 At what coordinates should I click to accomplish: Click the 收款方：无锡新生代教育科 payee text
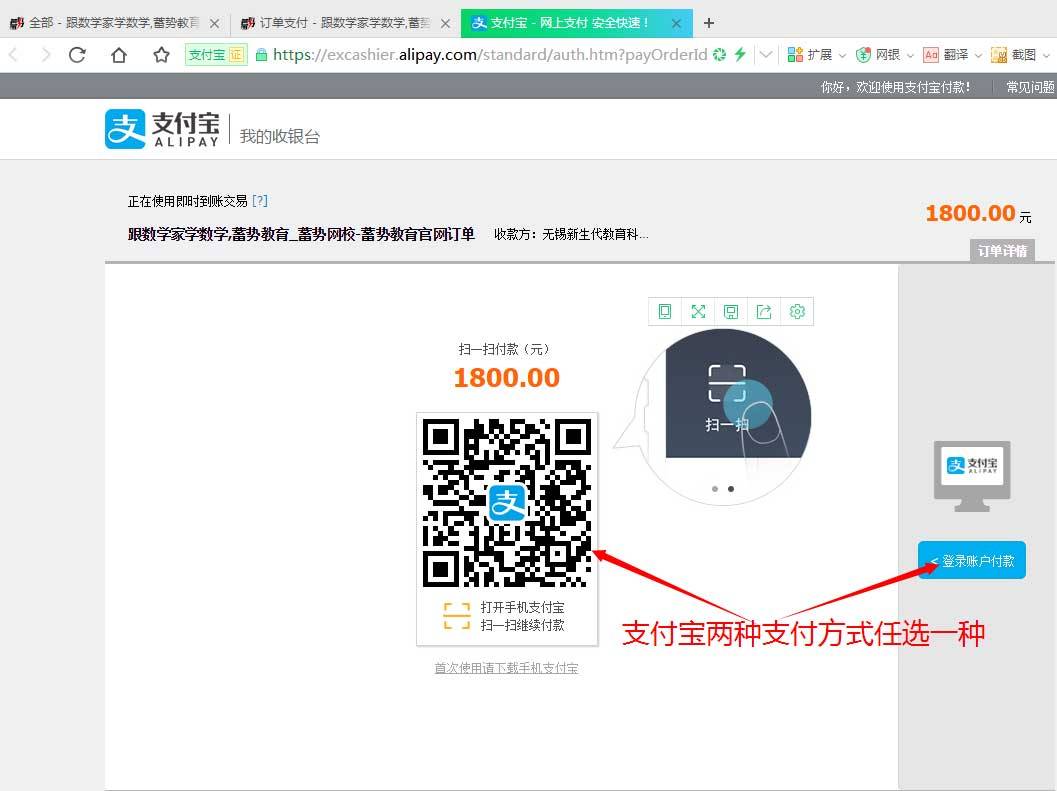571,234
